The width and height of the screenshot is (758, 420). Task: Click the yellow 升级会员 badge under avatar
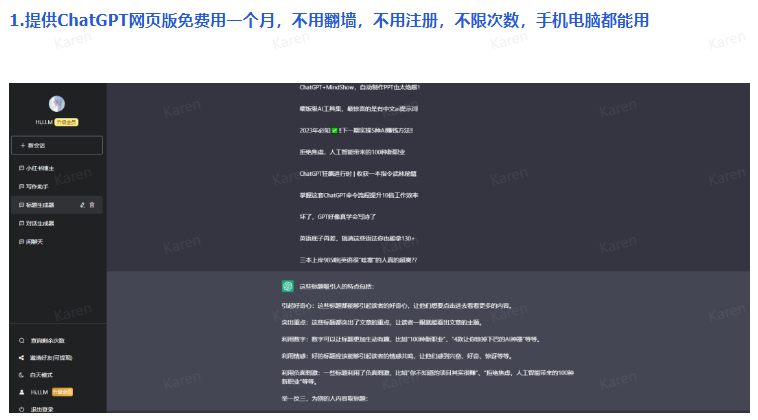(x=66, y=122)
